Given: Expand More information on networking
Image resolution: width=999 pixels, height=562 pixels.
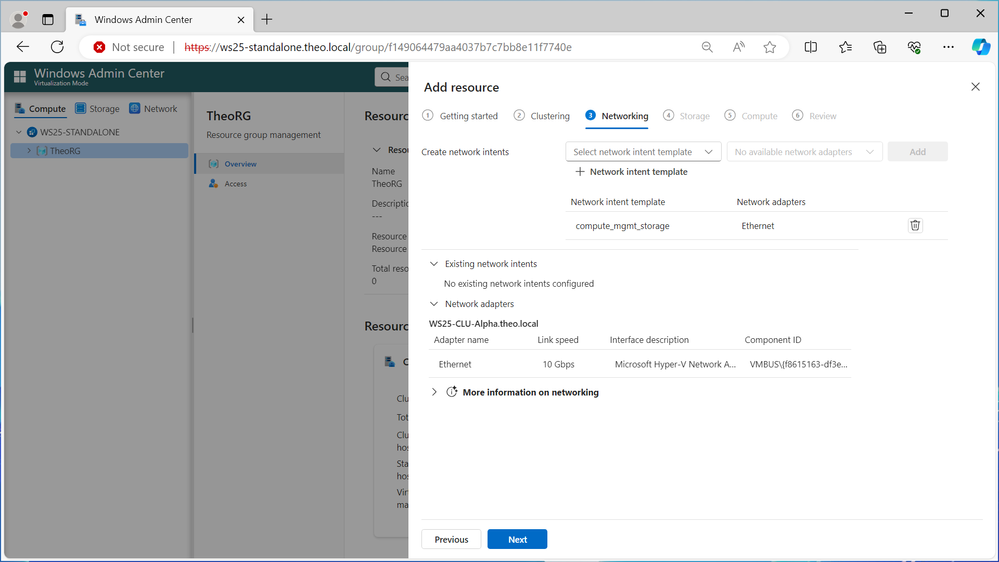Looking at the screenshot, I should [x=434, y=392].
